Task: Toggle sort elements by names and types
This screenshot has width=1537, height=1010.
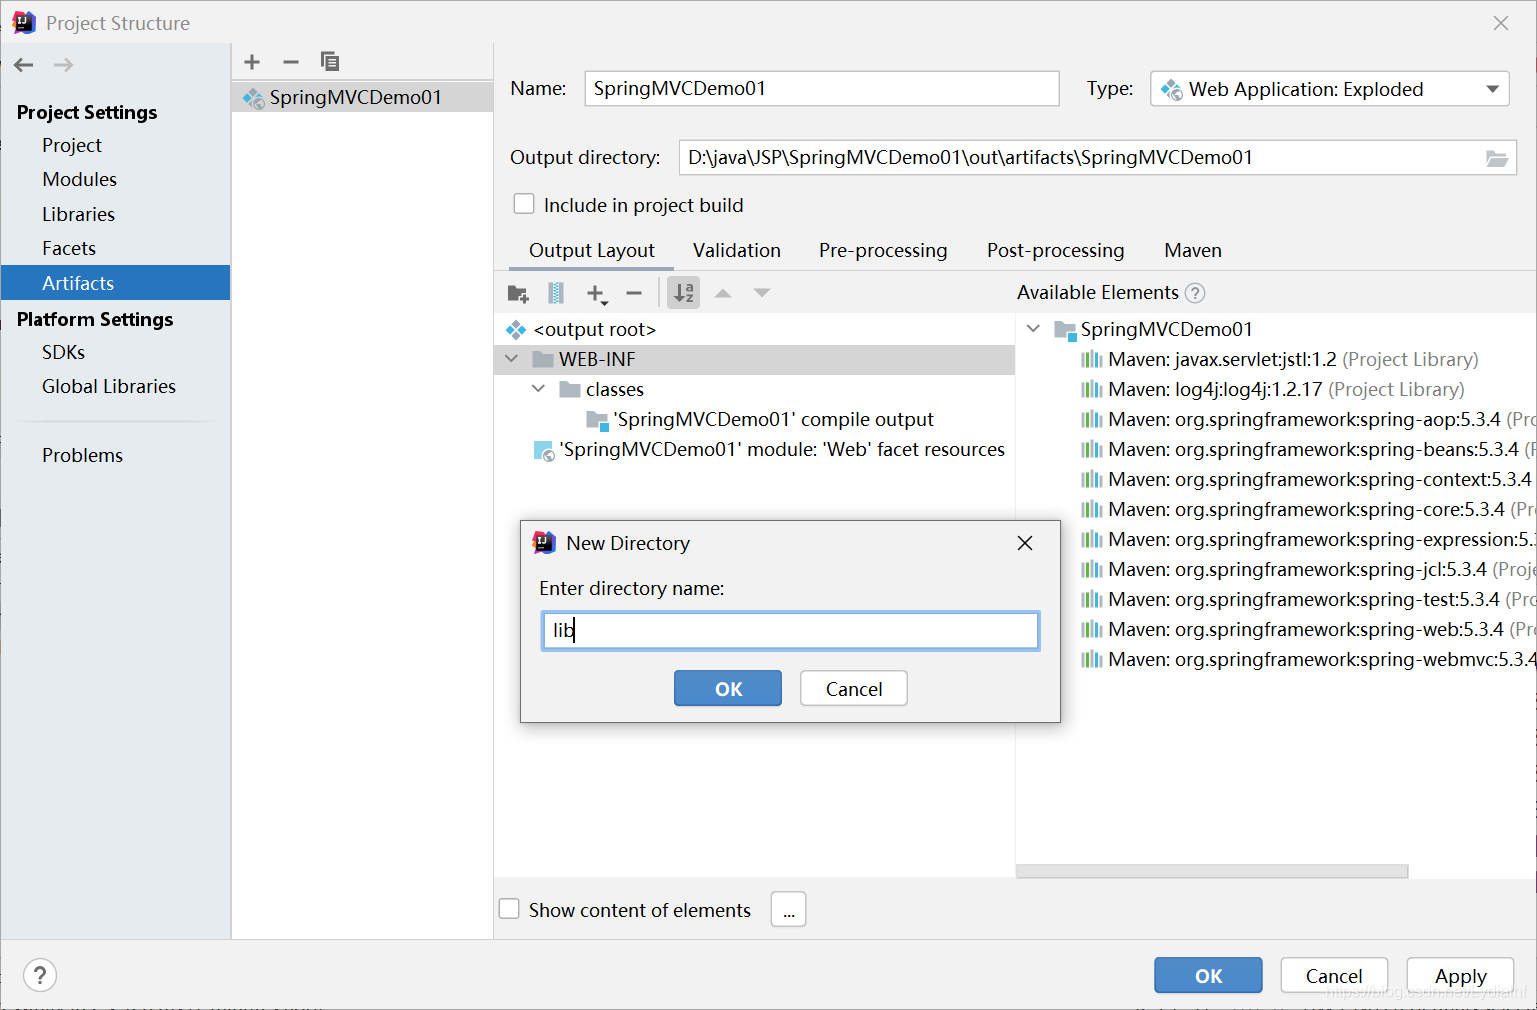Action: coord(684,293)
